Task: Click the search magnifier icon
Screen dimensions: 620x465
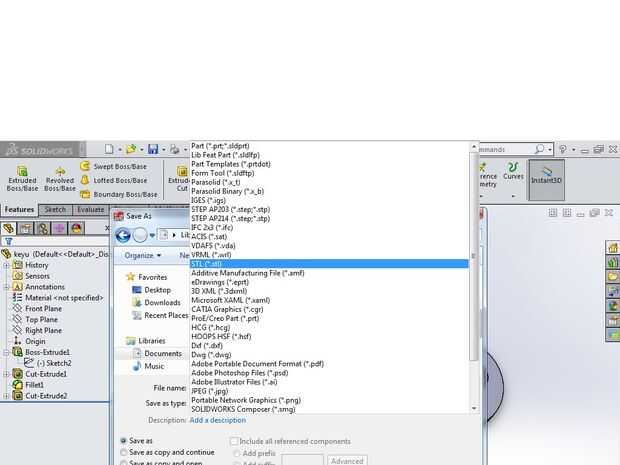Action: coord(539,149)
